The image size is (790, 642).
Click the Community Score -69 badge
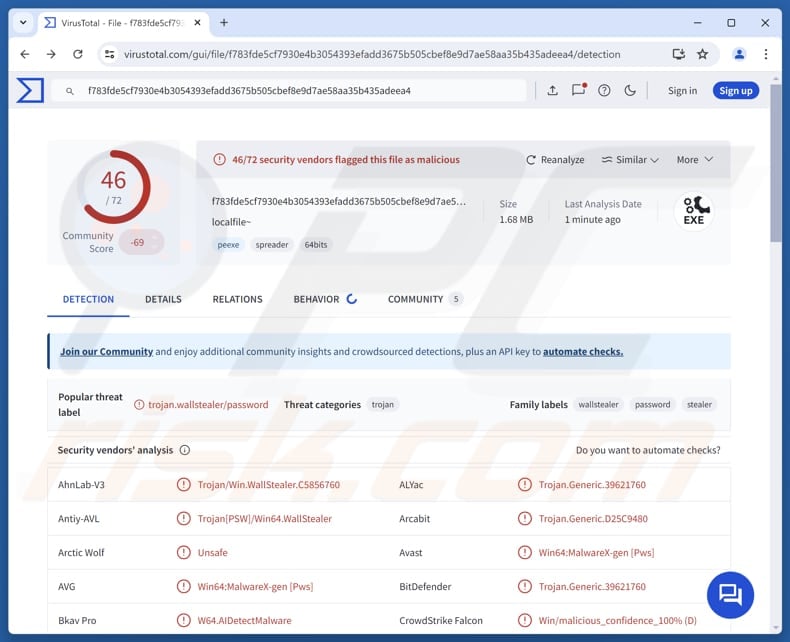click(141, 242)
